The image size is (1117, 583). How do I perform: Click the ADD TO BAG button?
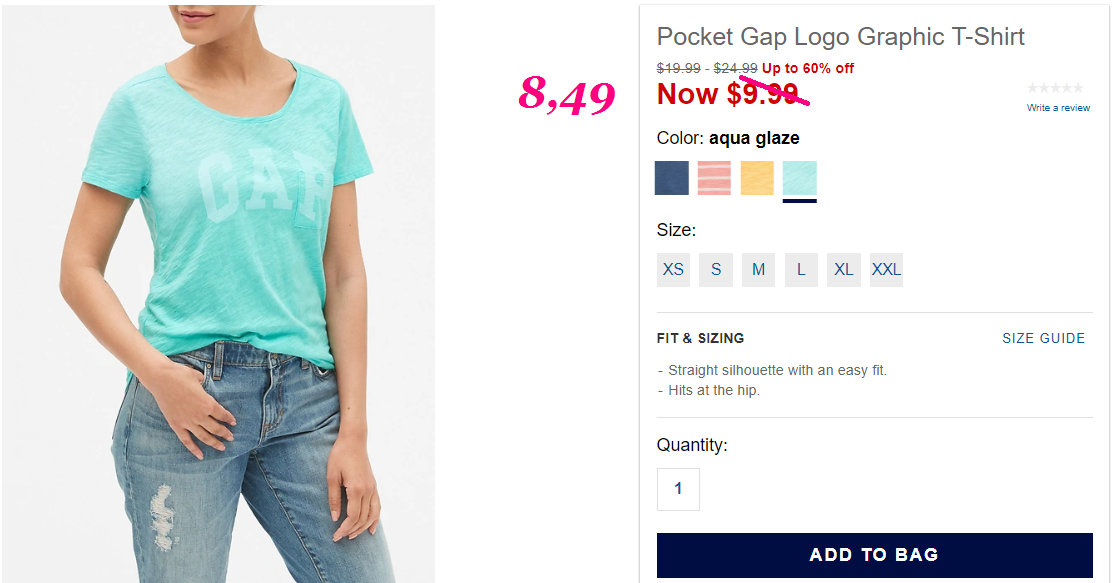click(874, 554)
